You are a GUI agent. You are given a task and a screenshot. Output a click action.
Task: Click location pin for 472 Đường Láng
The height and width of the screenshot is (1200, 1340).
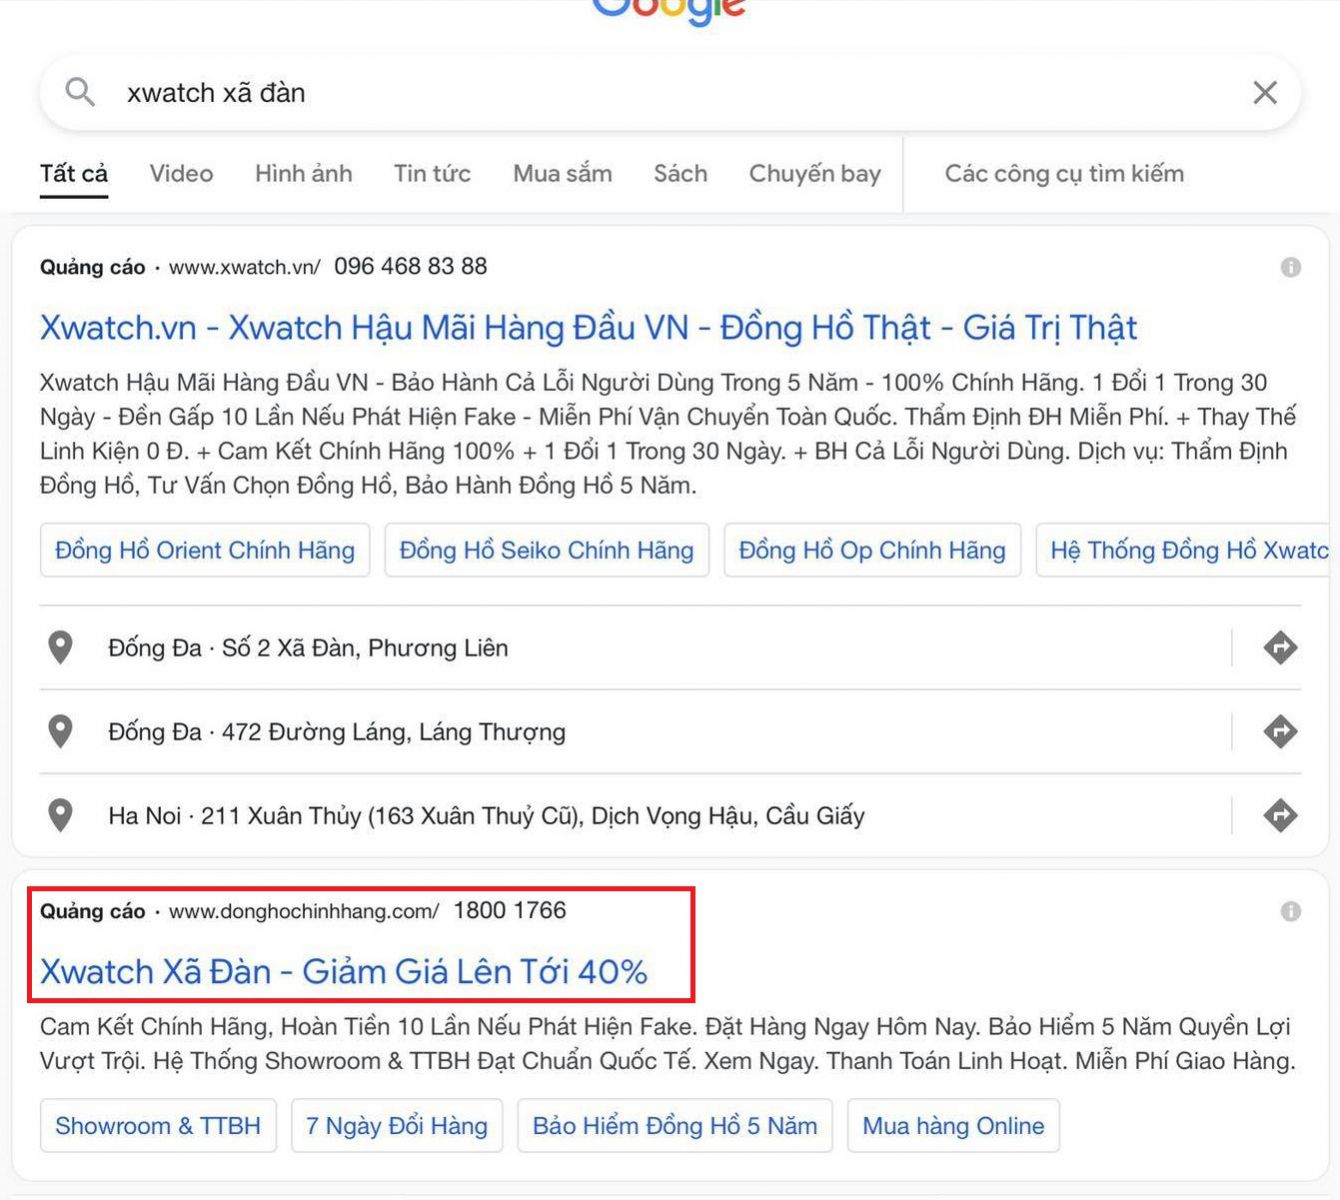[x=61, y=732]
